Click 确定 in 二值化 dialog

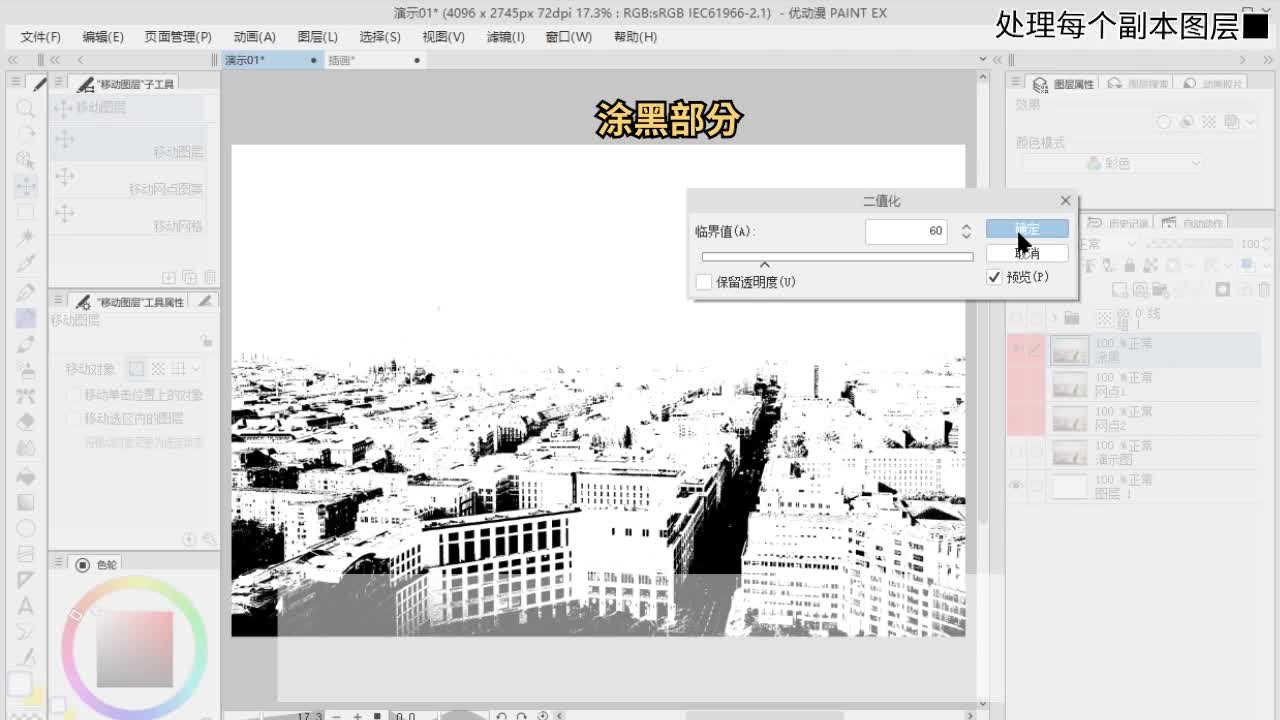pos(1027,229)
